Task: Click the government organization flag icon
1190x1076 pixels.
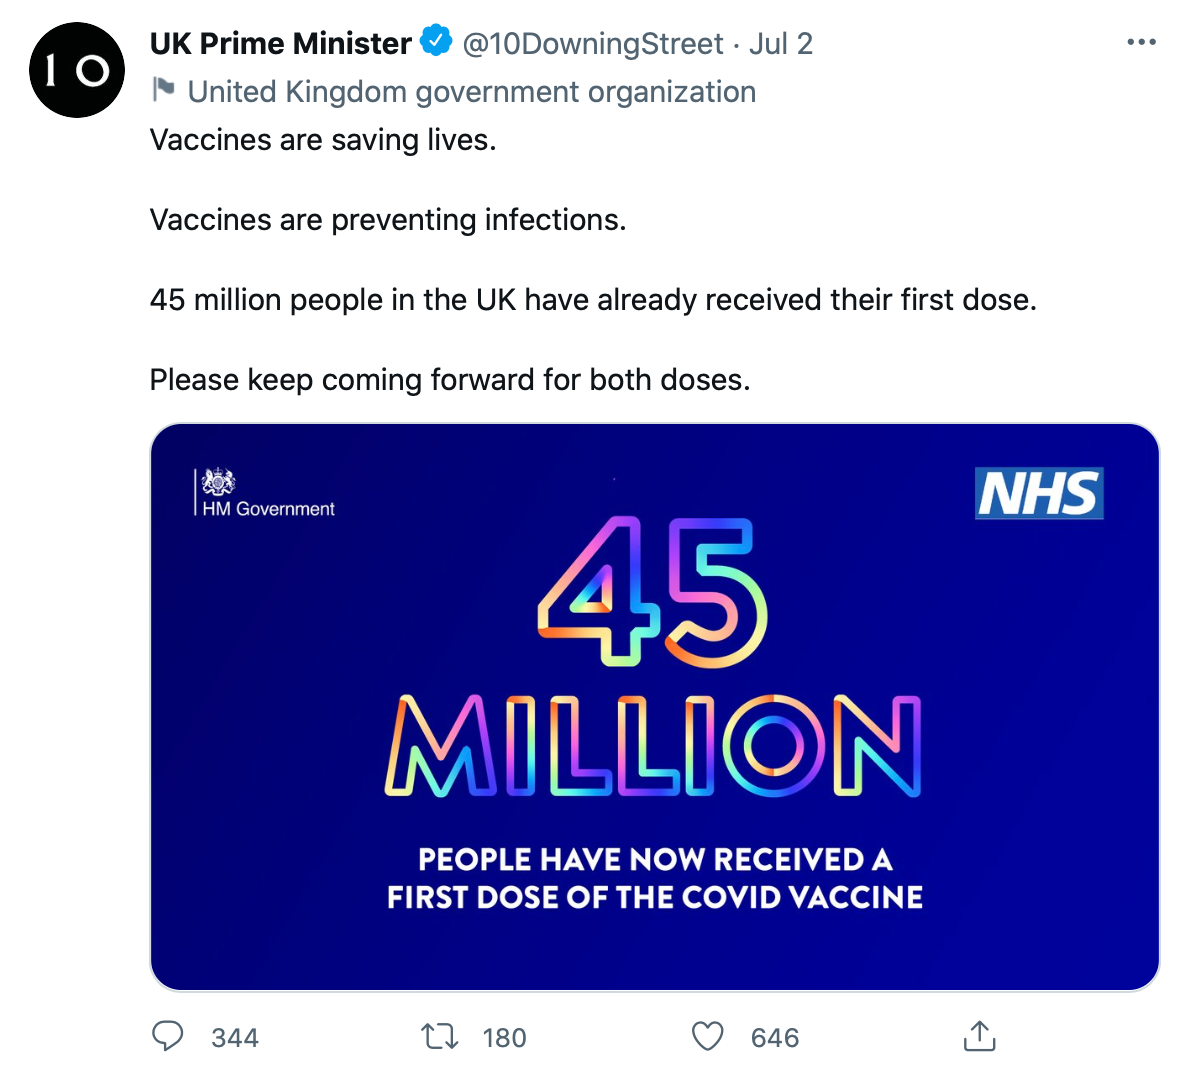Action: tap(163, 90)
